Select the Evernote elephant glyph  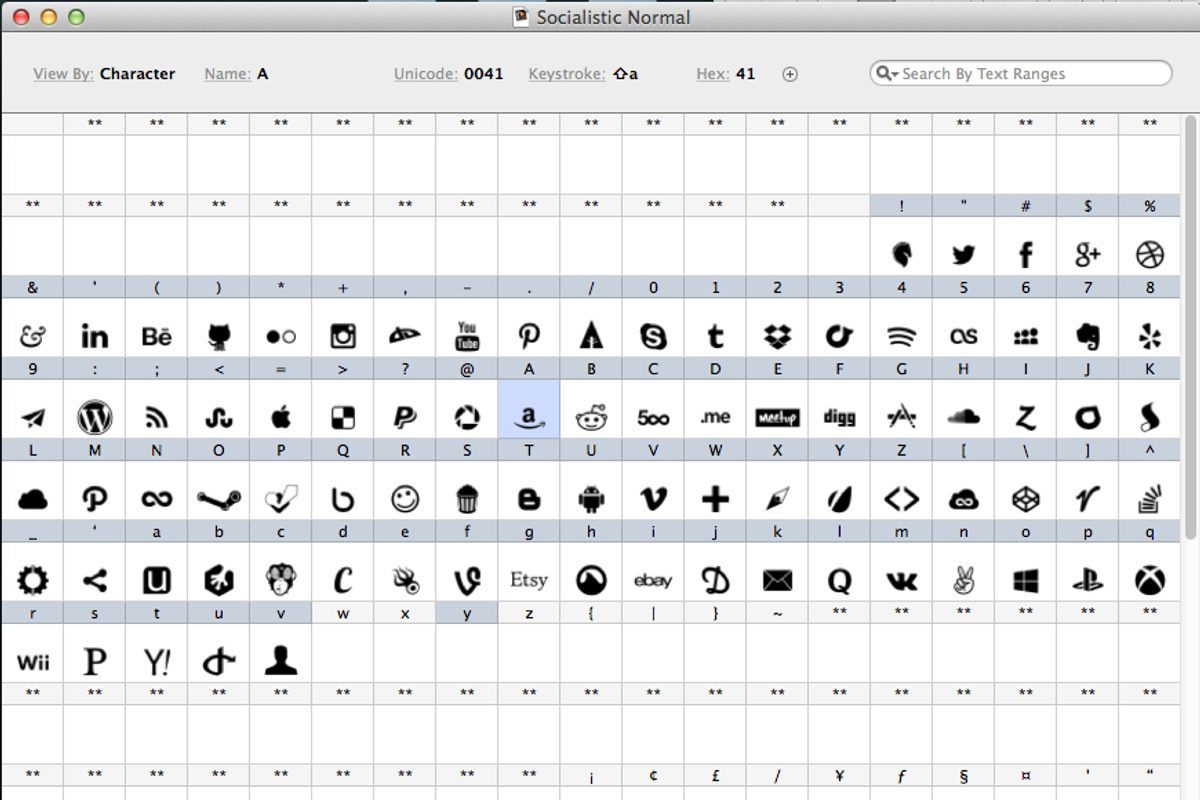1088,337
